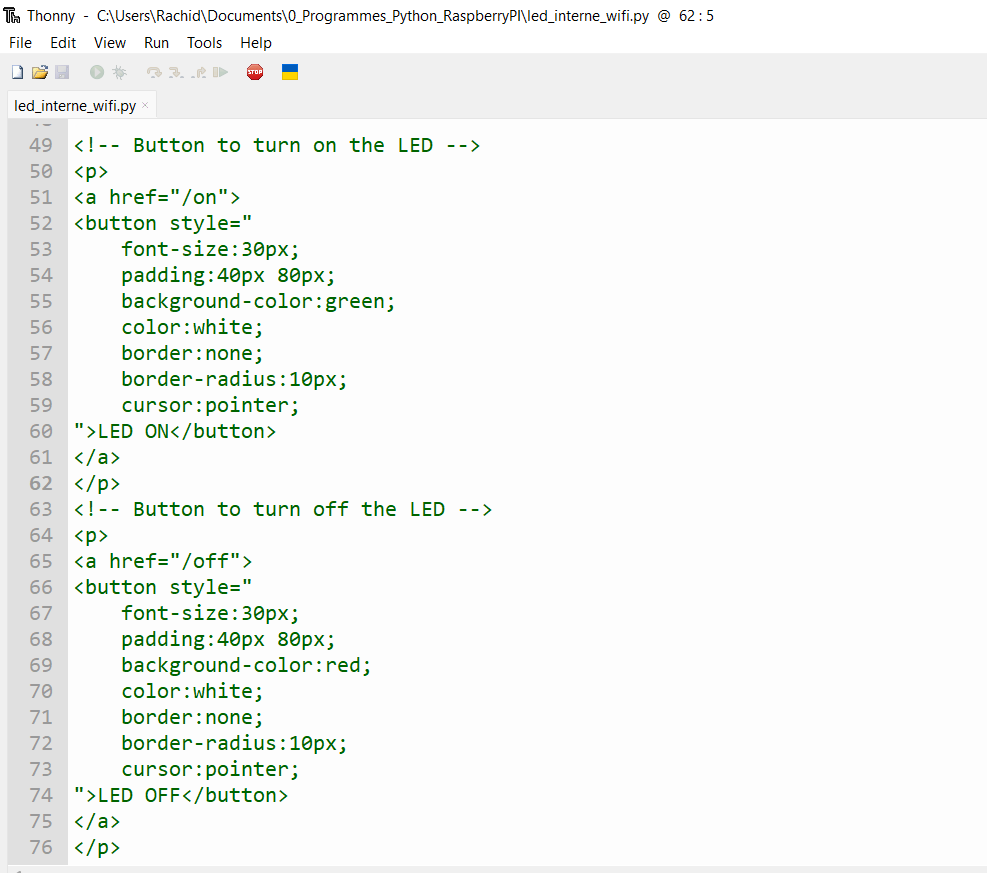Open the File menu

click(x=20, y=43)
